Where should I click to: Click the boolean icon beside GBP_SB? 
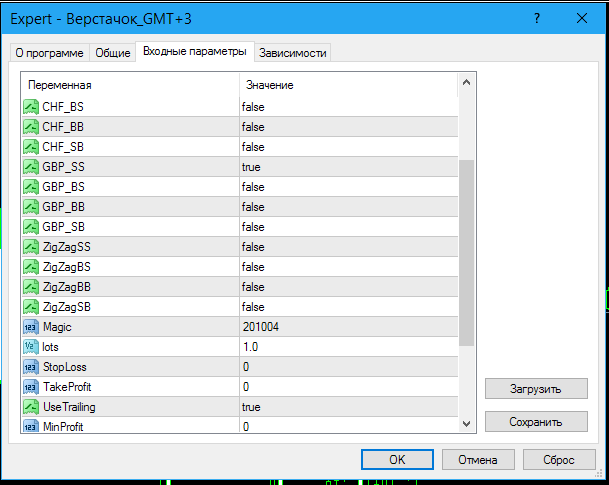click(x=31, y=227)
